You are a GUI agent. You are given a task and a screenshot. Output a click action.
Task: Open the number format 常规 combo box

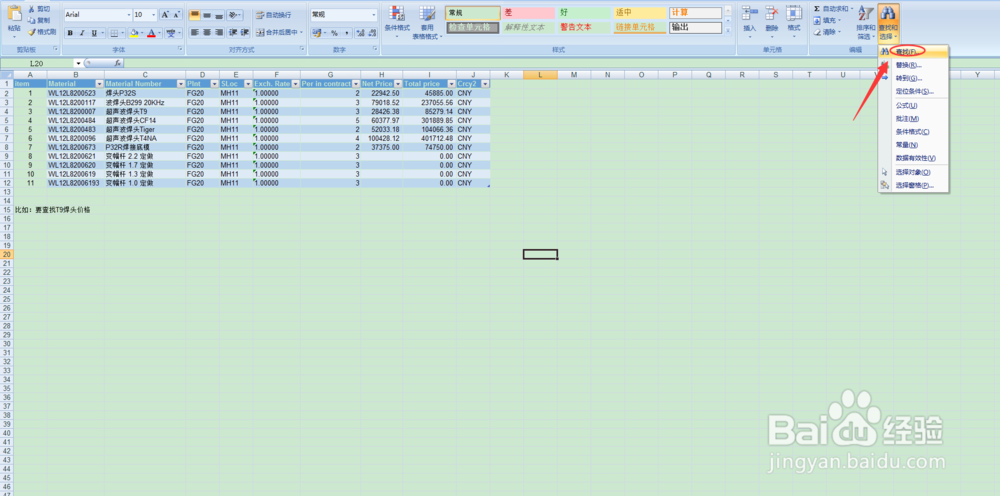pyautogui.click(x=344, y=15)
